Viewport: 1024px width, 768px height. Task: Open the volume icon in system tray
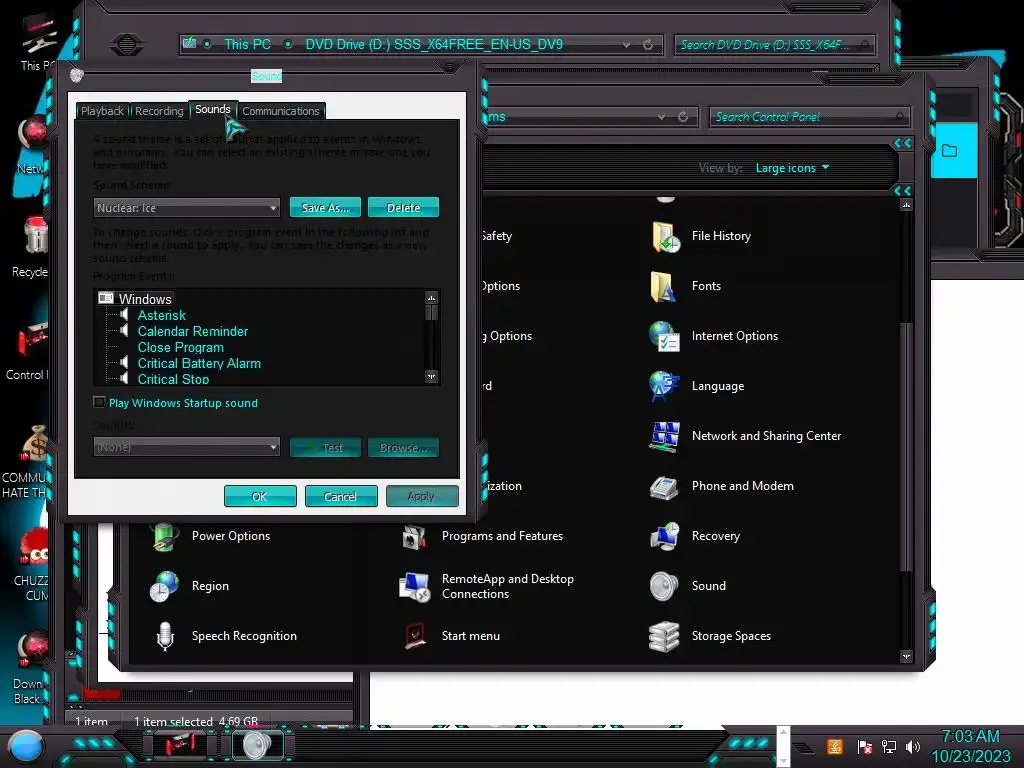pyautogui.click(x=913, y=747)
